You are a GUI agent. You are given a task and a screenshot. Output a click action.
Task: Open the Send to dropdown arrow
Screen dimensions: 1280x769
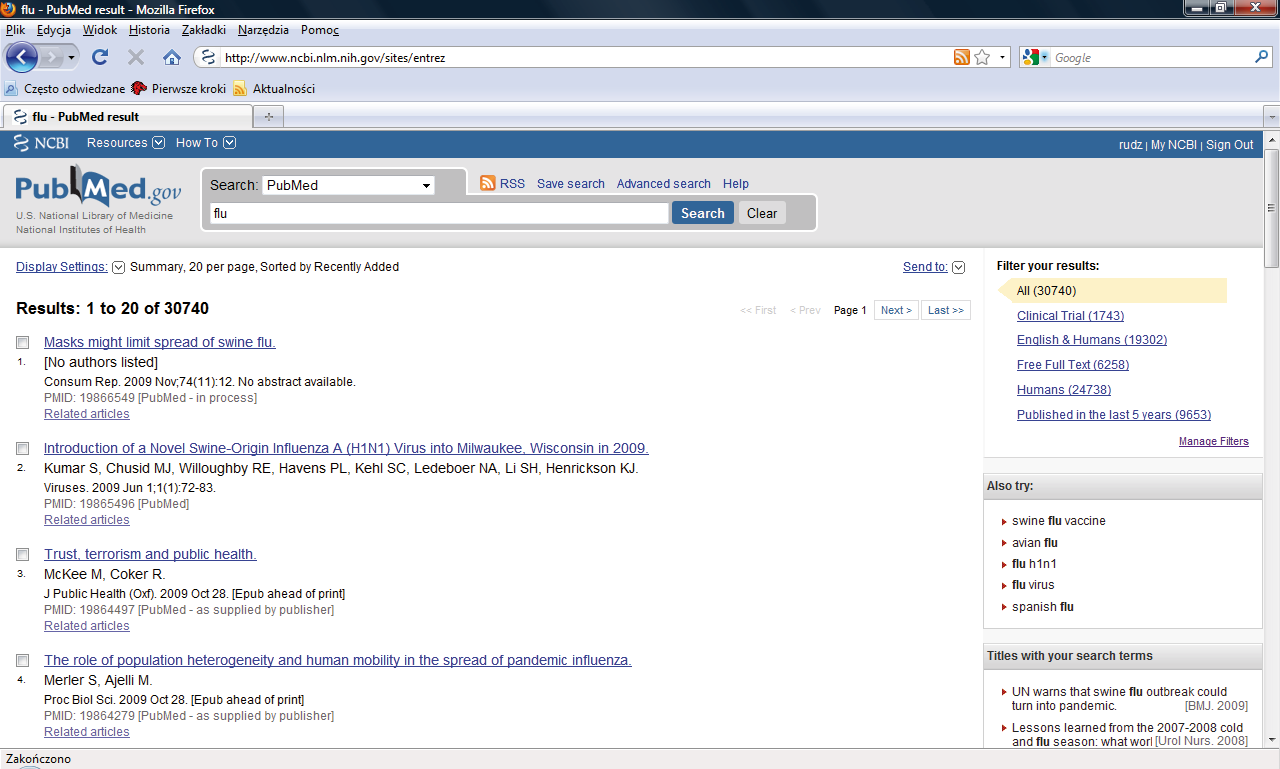coord(959,267)
